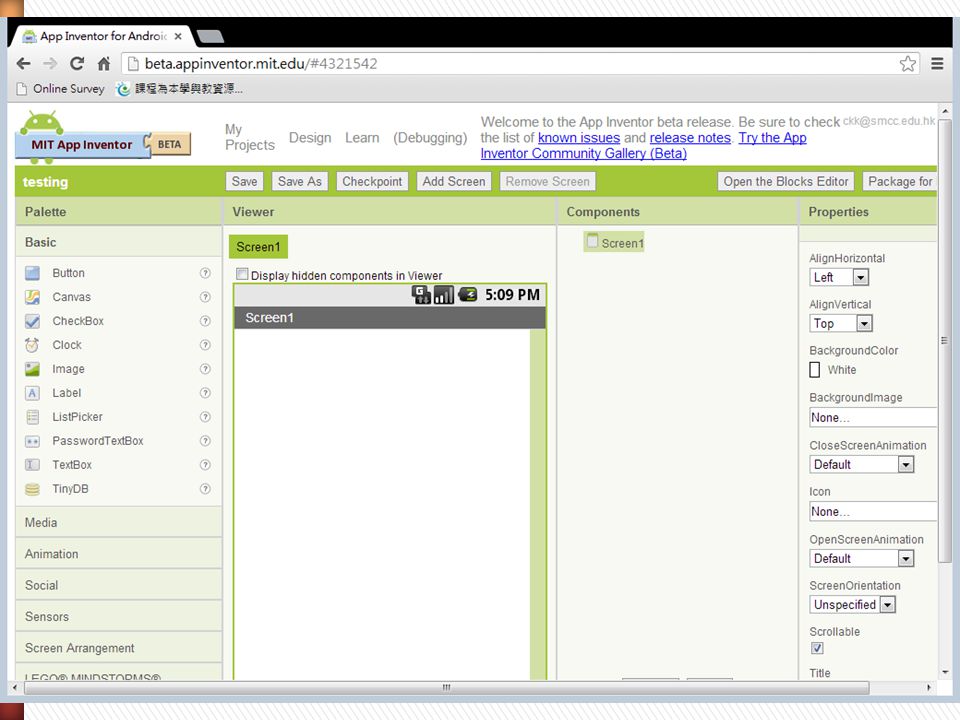Open a new browser tab
Screen dimensions: 960x720
[211, 36]
